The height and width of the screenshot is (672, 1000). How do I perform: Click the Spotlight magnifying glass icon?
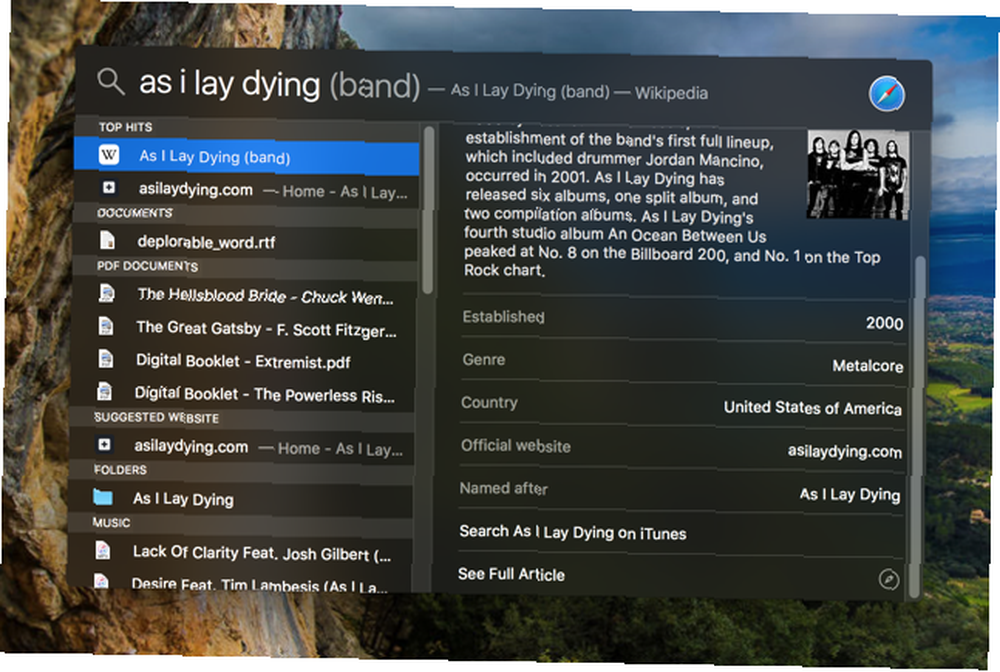110,82
